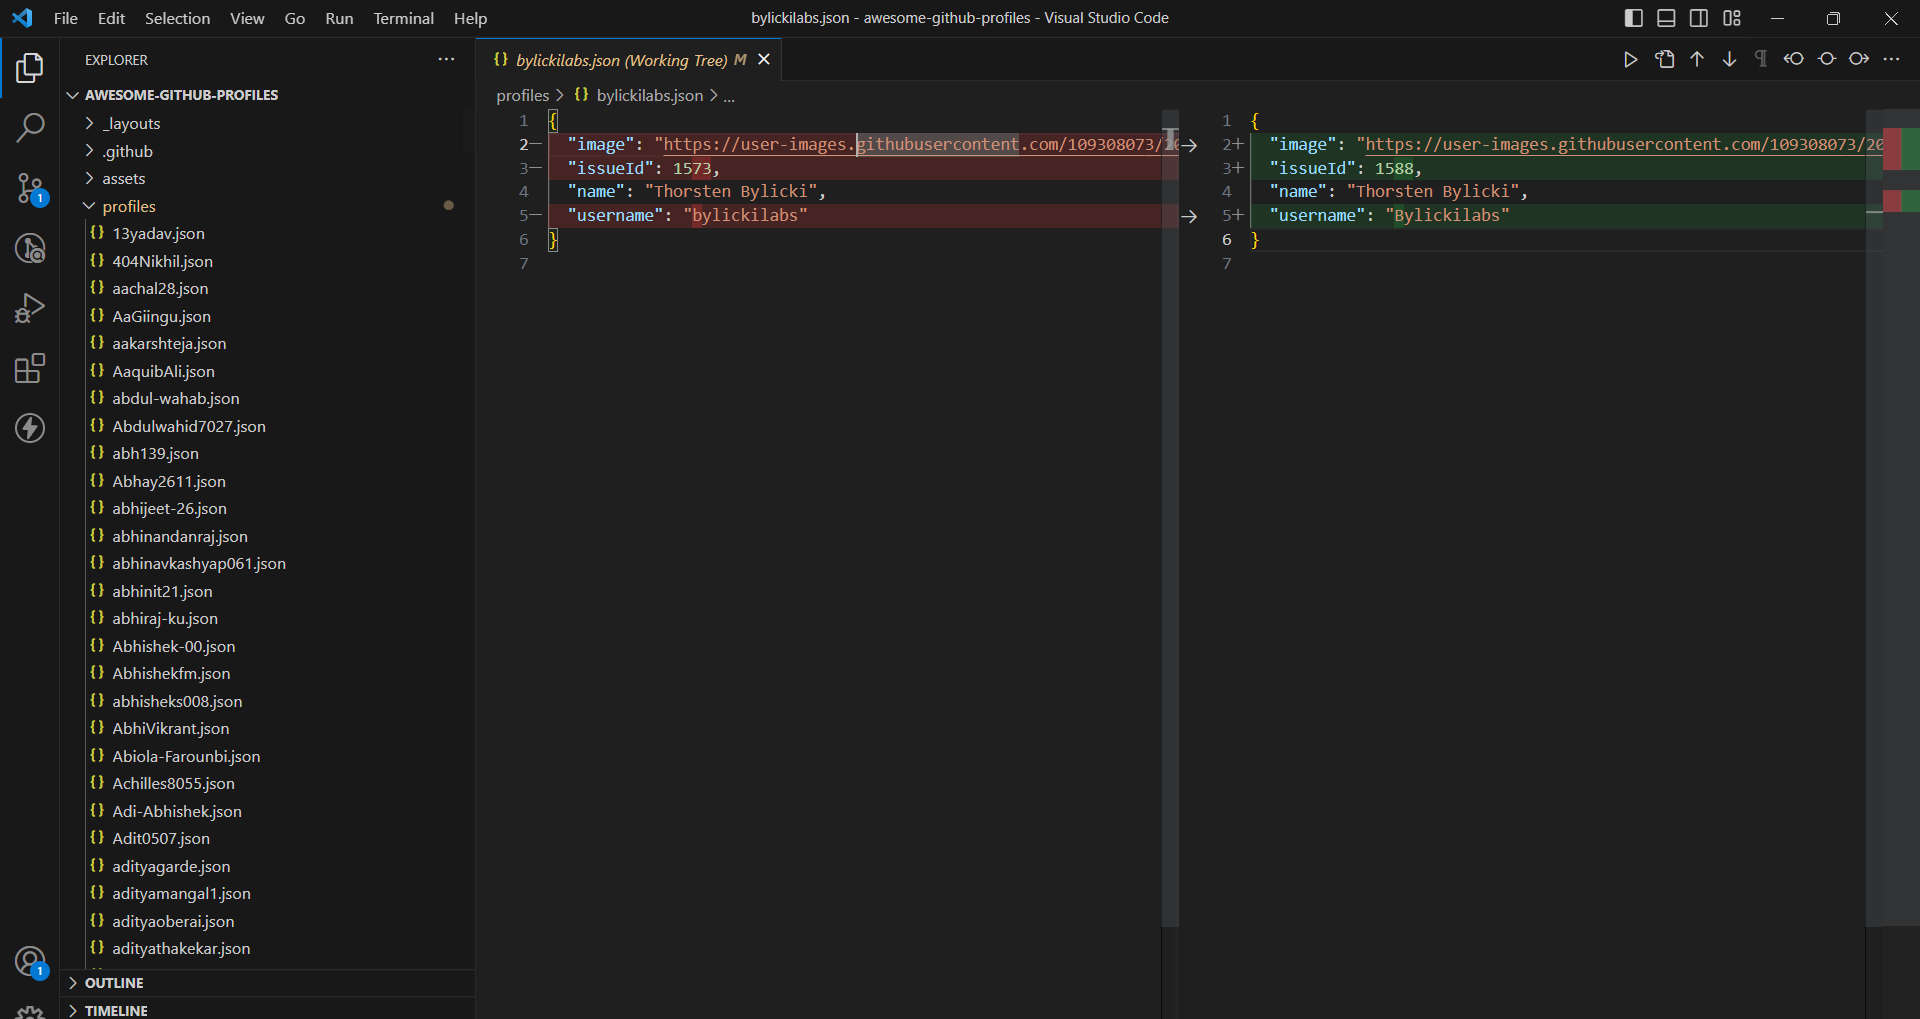Open the Terminal menu
The height and width of the screenshot is (1019, 1920).
tap(403, 18)
